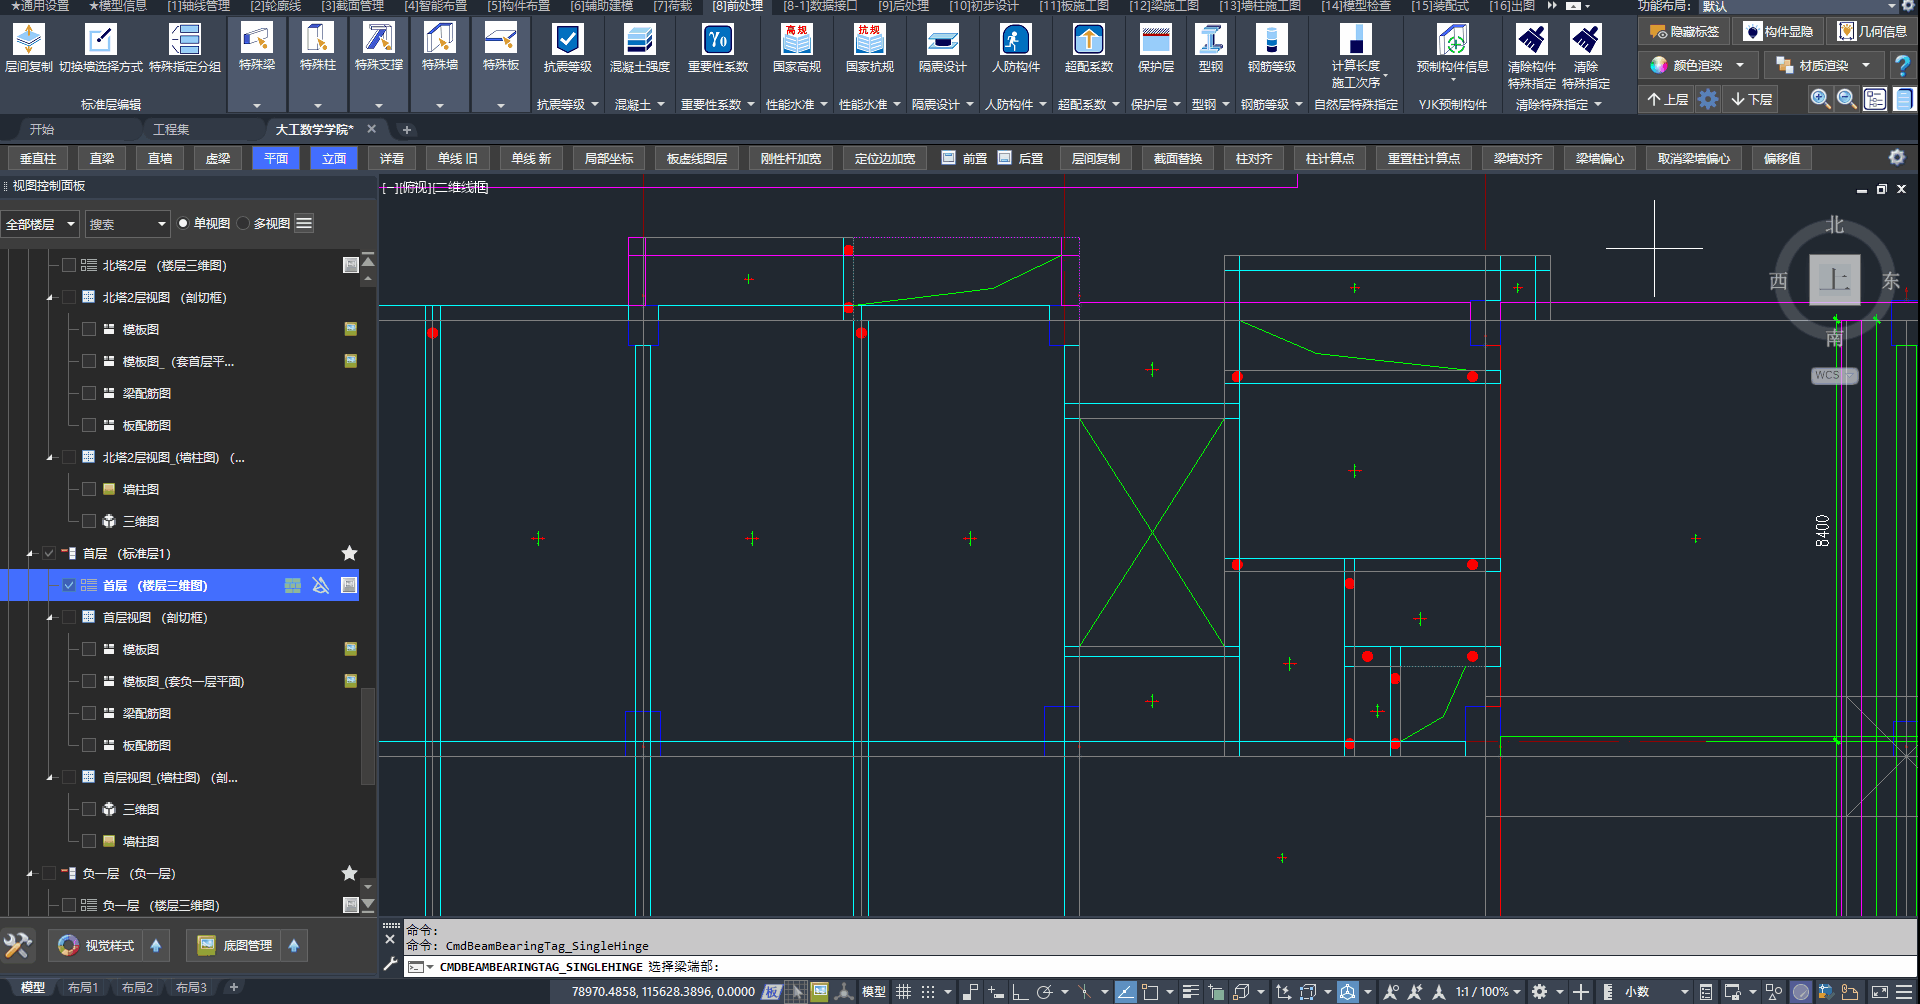Open settings gear right of 偏移值

click(x=1896, y=157)
